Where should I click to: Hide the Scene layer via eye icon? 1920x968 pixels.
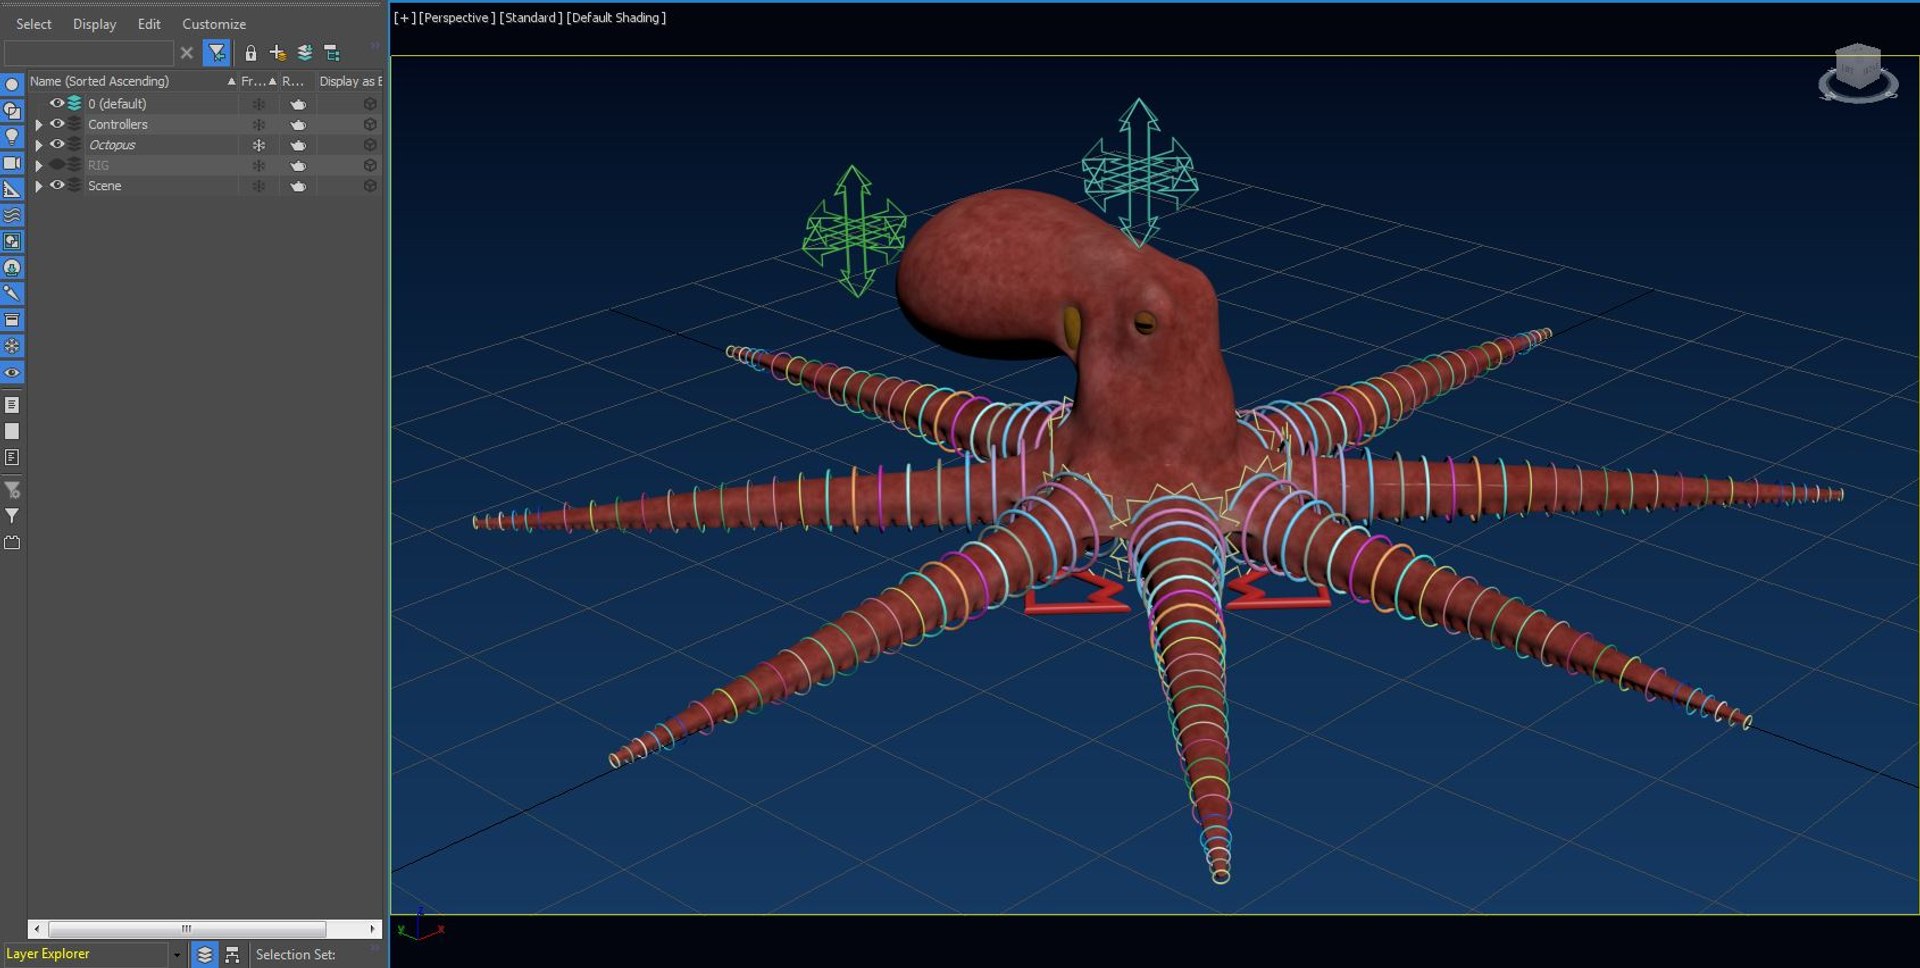tap(57, 186)
